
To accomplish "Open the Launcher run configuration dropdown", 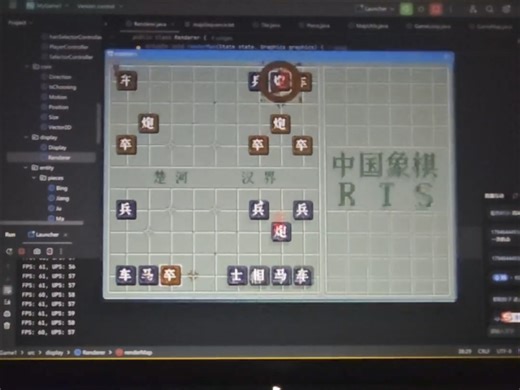I will 374,9.
